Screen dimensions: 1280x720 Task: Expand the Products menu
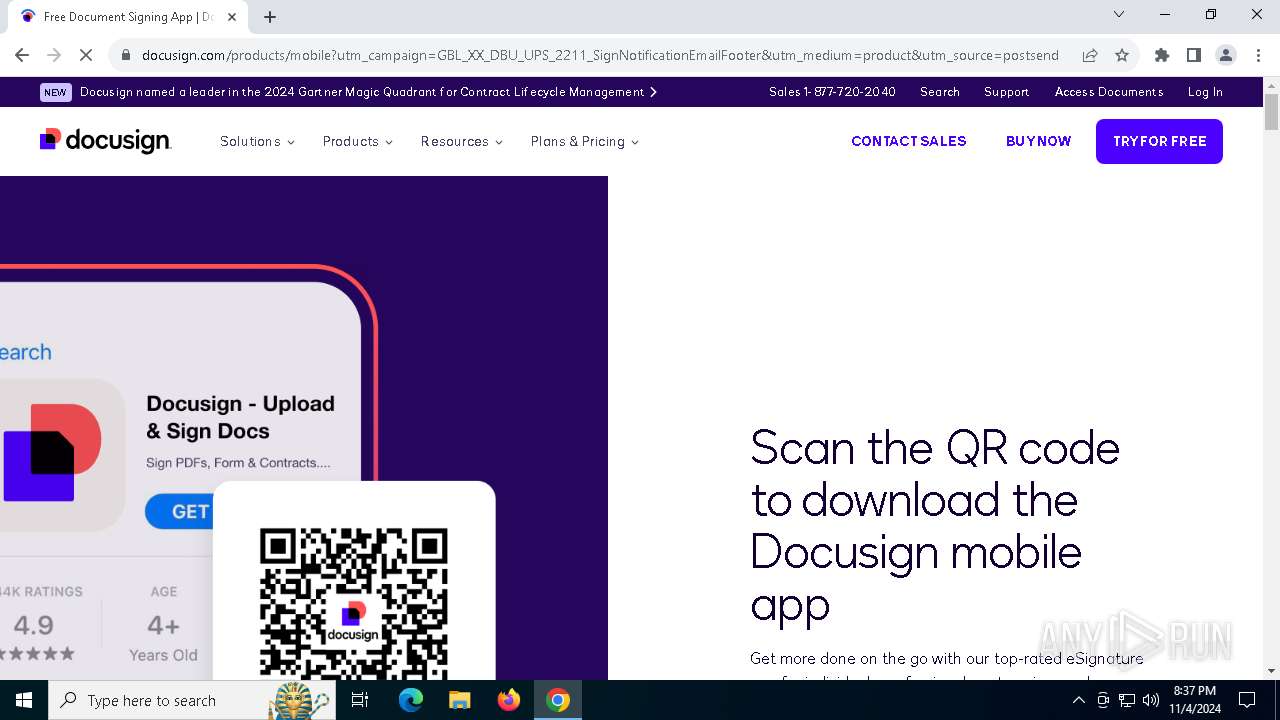(x=357, y=141)
